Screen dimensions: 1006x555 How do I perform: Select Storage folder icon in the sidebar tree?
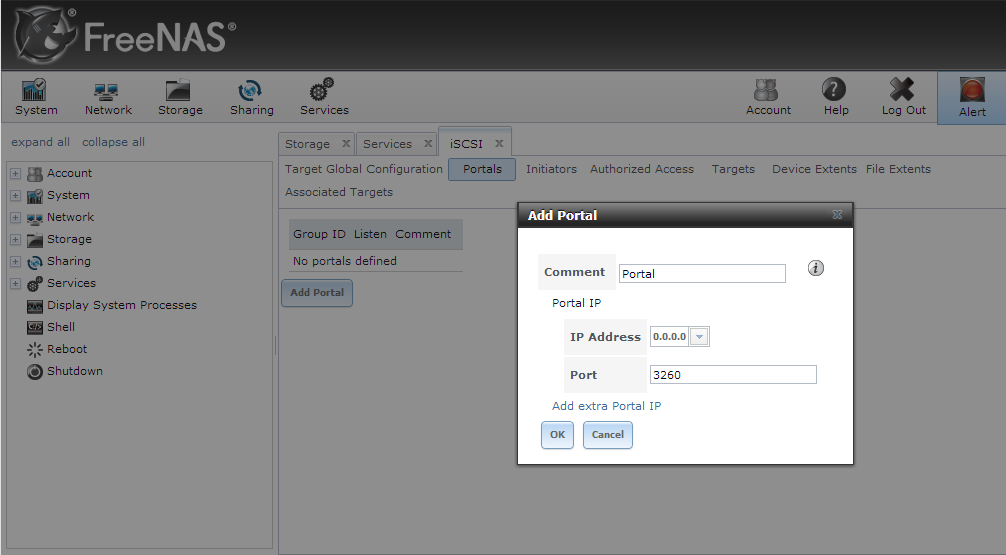coord(35,240)
